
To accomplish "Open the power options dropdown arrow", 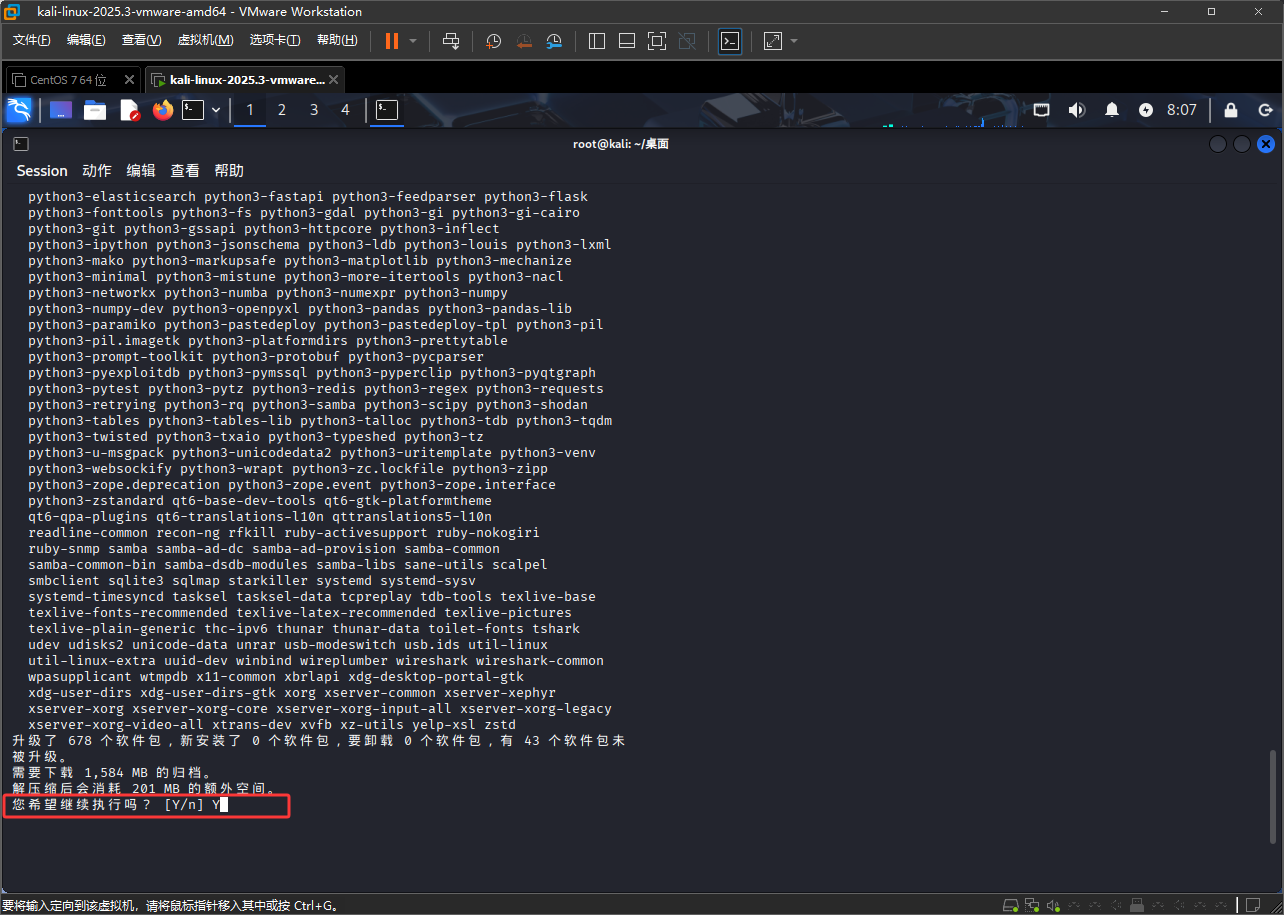I will 413,41.
